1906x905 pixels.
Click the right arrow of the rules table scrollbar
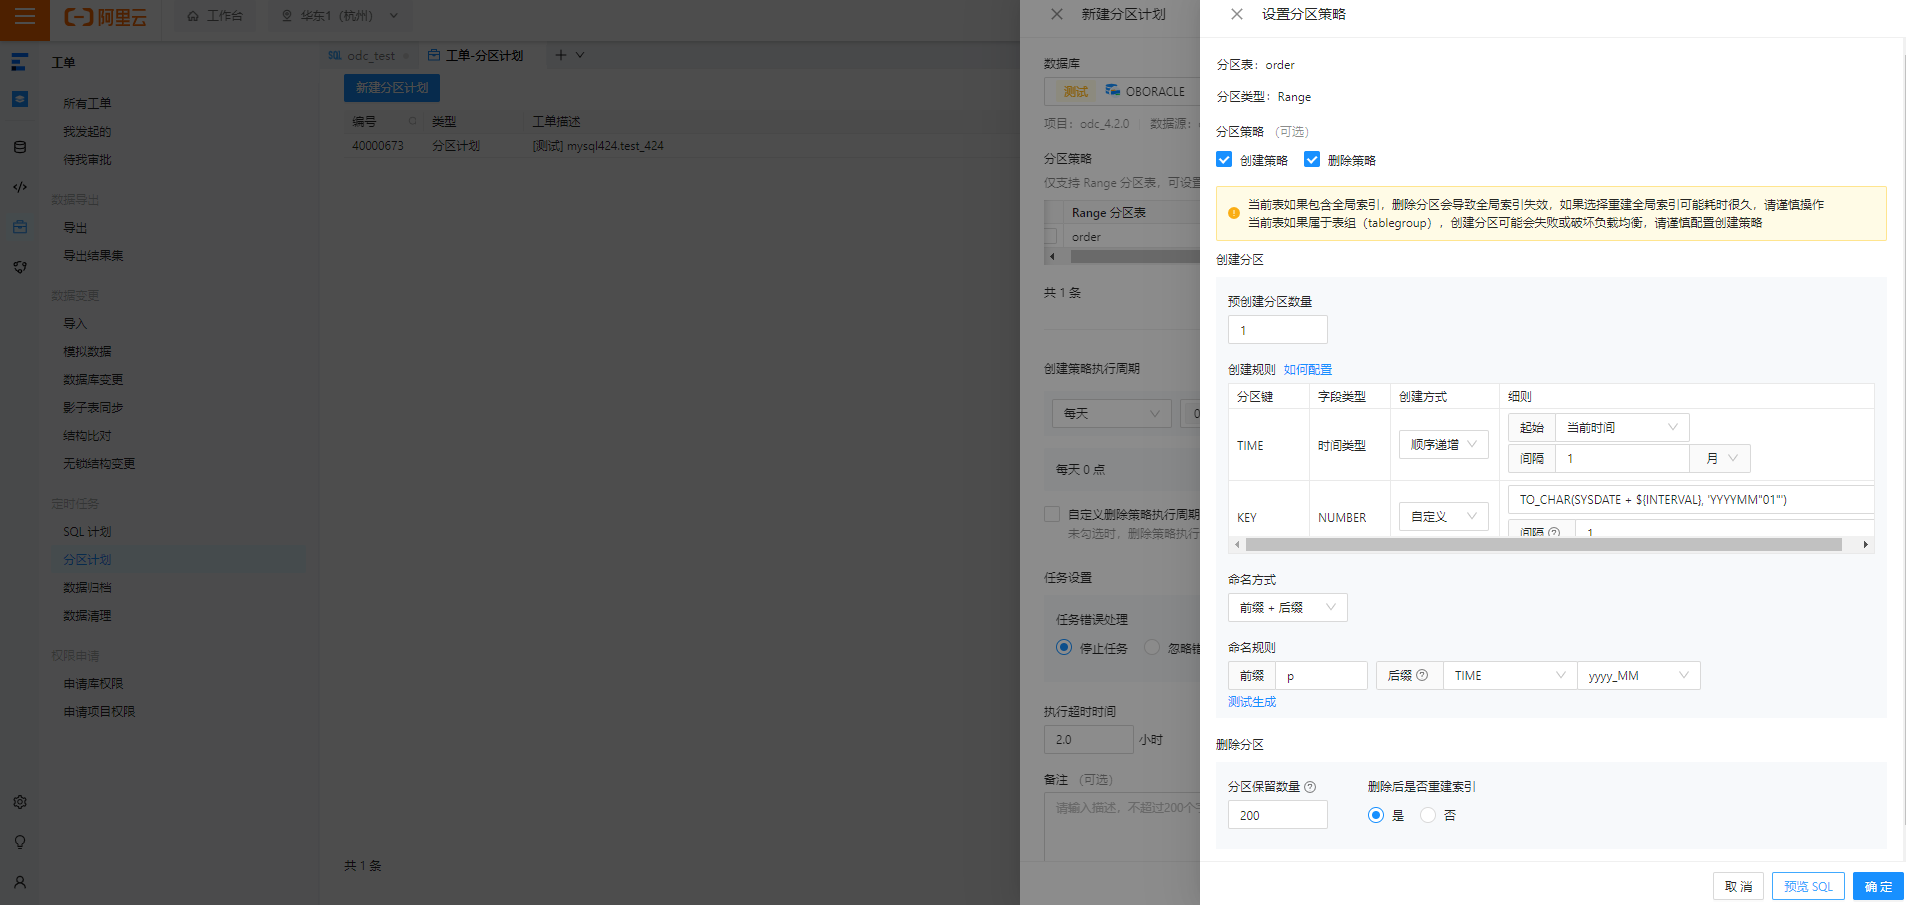click(x=1865, y=545)
